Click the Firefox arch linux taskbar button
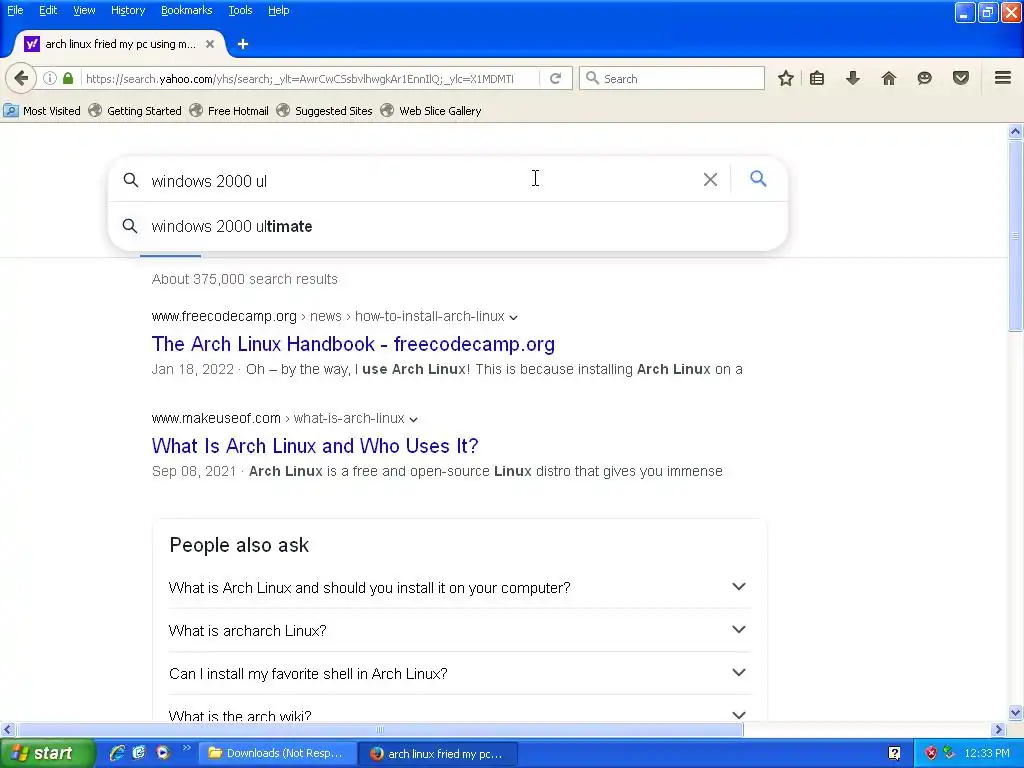The height and width of the screenshot is (768, 1024). coord(438,754)
